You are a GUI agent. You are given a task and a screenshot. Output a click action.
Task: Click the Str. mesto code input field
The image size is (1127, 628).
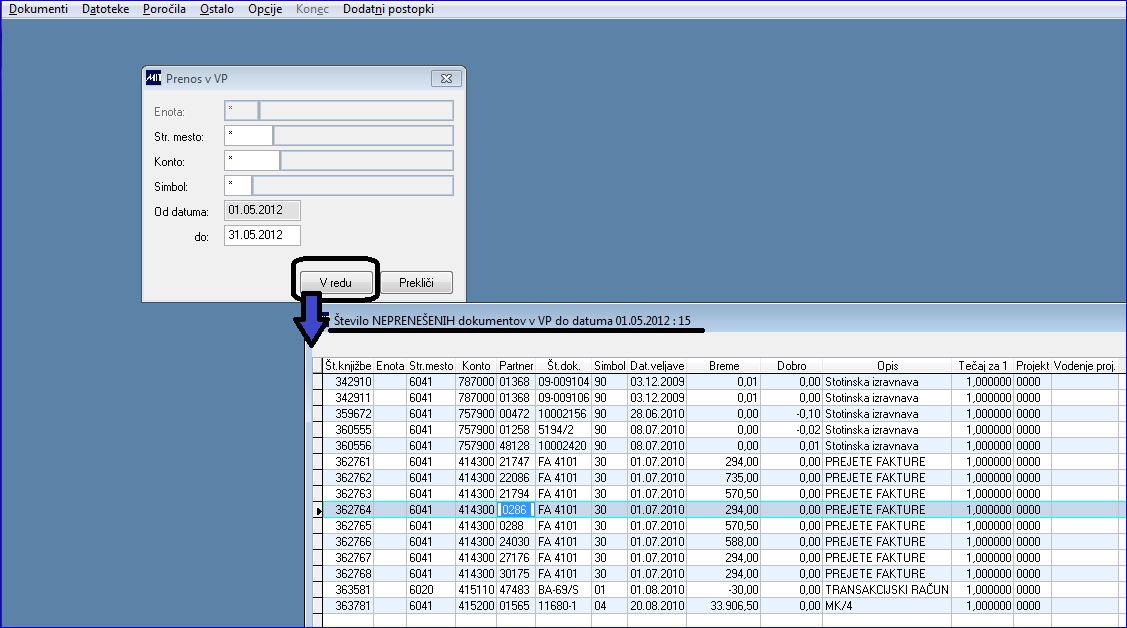pyautogui.click(x=249, y=135)
